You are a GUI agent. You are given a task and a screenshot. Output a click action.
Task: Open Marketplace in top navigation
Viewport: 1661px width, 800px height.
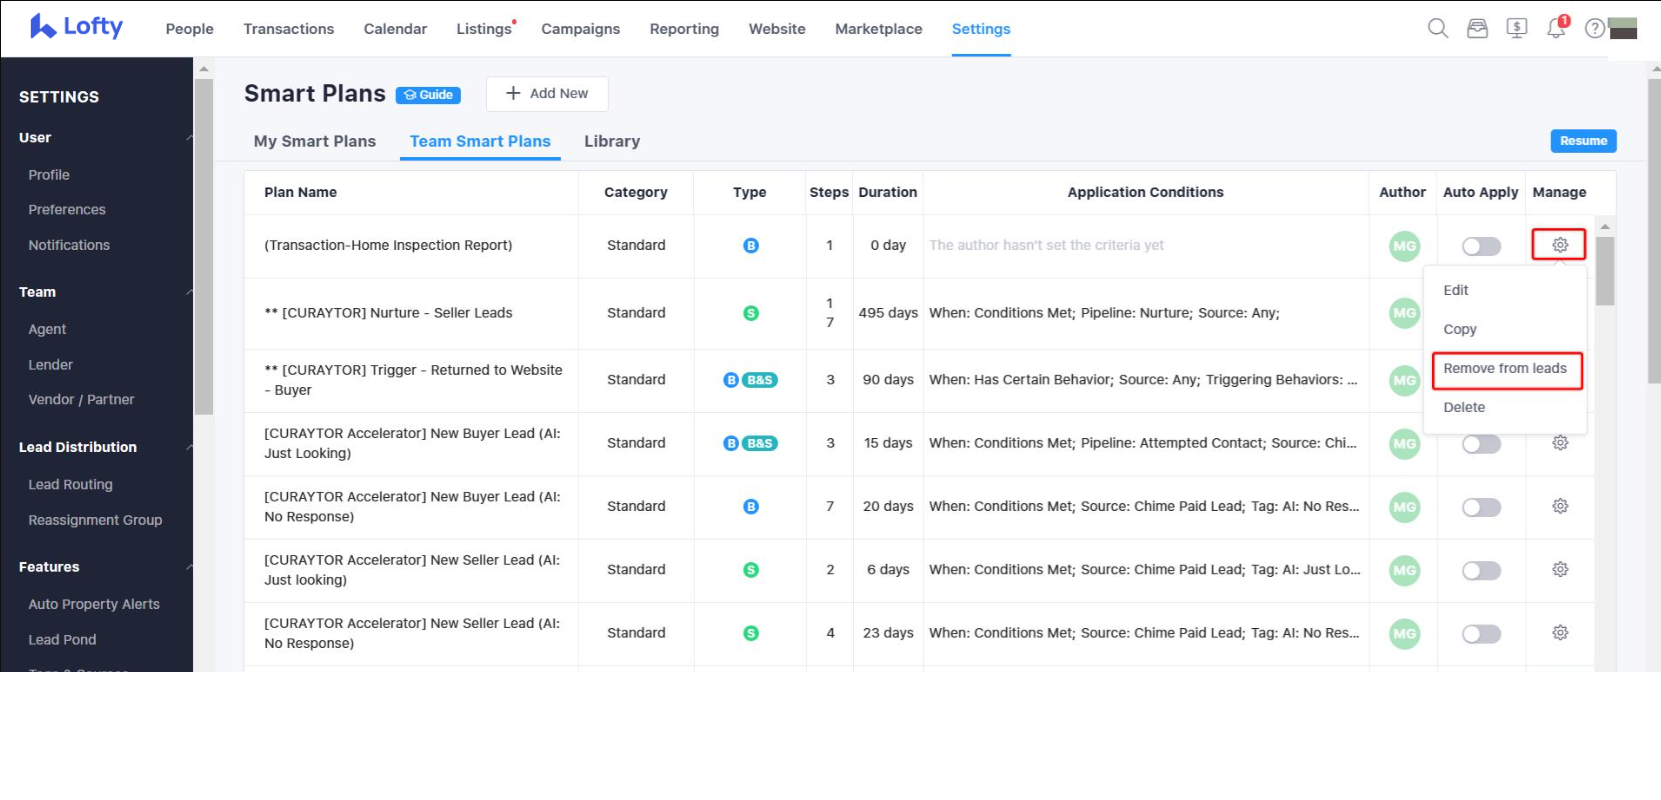879,29
